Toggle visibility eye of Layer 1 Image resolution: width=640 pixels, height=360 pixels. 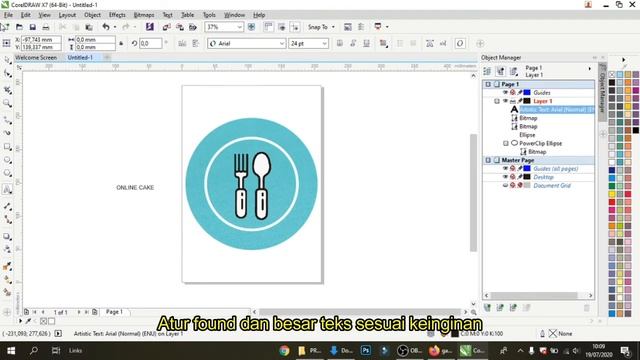[x=505, y=101]
